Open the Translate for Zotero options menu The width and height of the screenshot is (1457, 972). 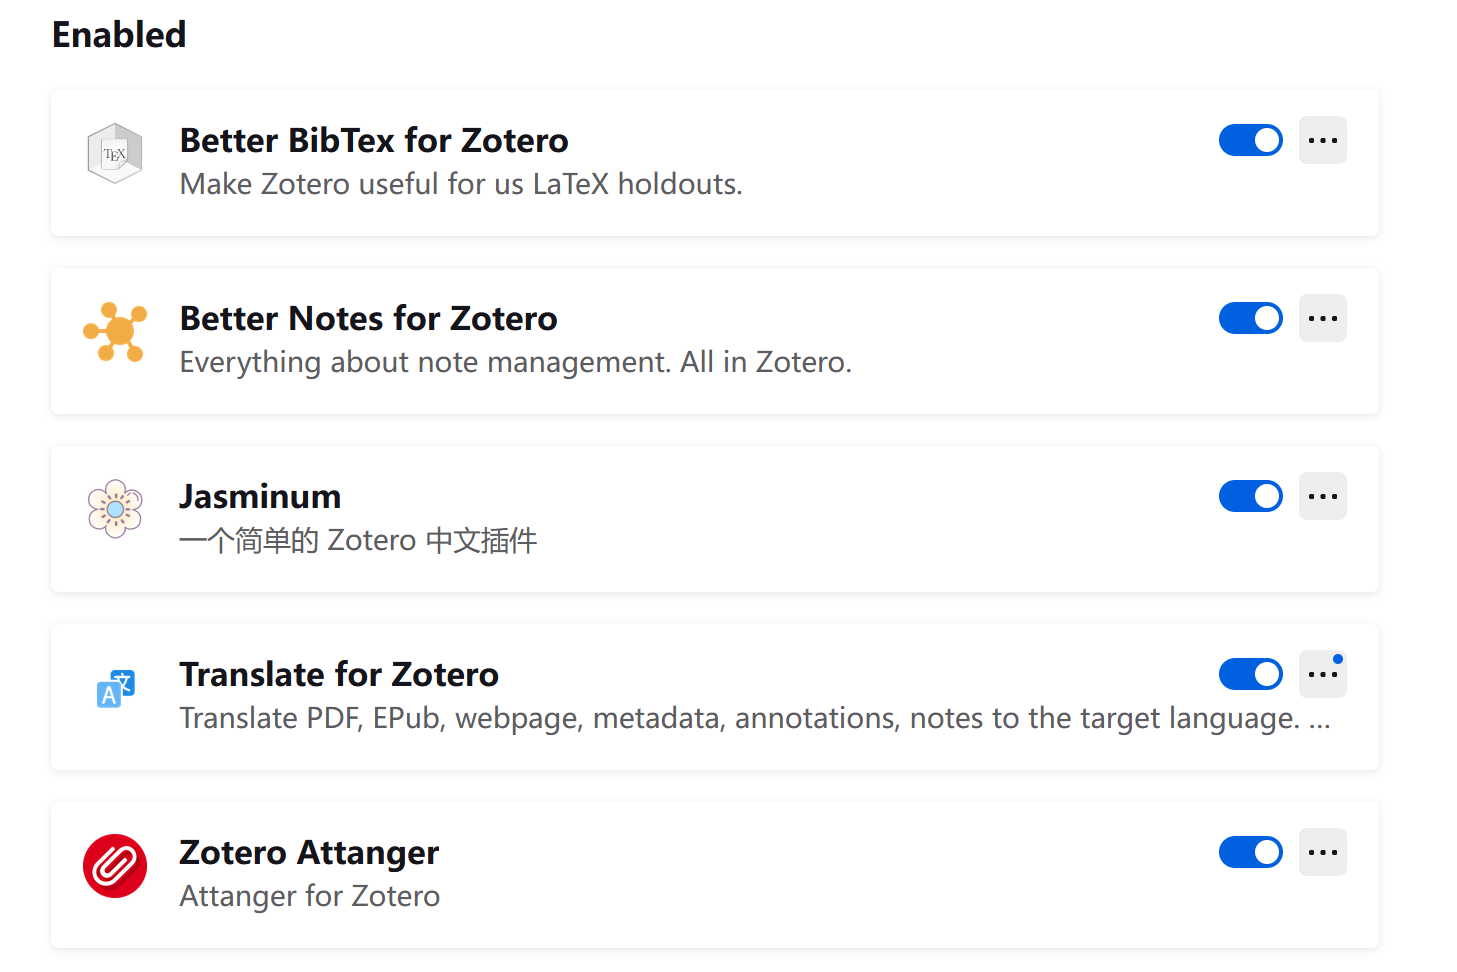click(1322, 673)
